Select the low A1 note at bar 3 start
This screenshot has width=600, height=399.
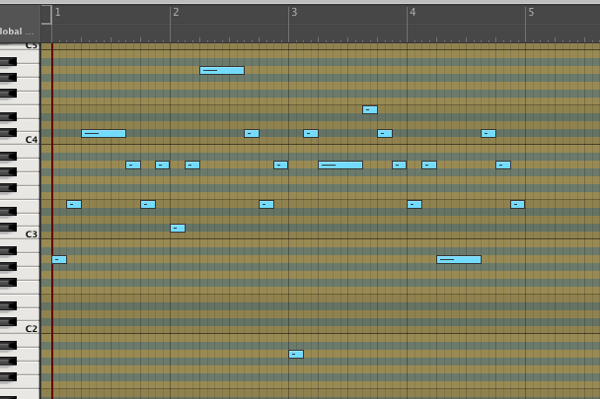tap(296, 354)
